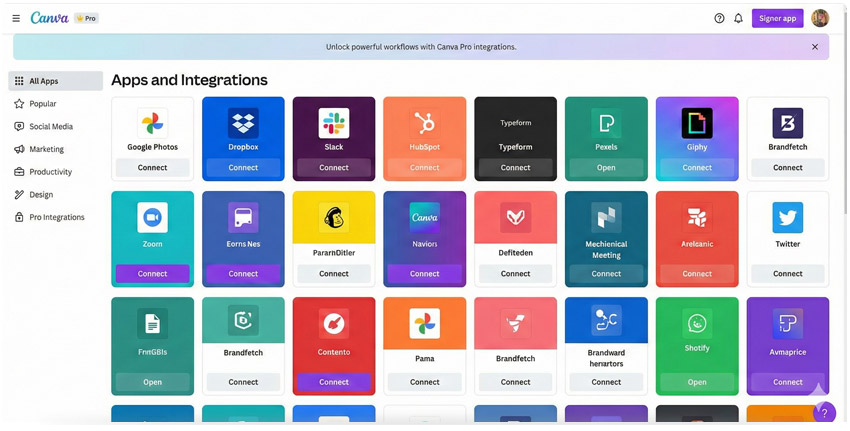Click the Pro crown badge beside Canva logo
Viewport: 850px width, 431px height.
click(86, 18)
